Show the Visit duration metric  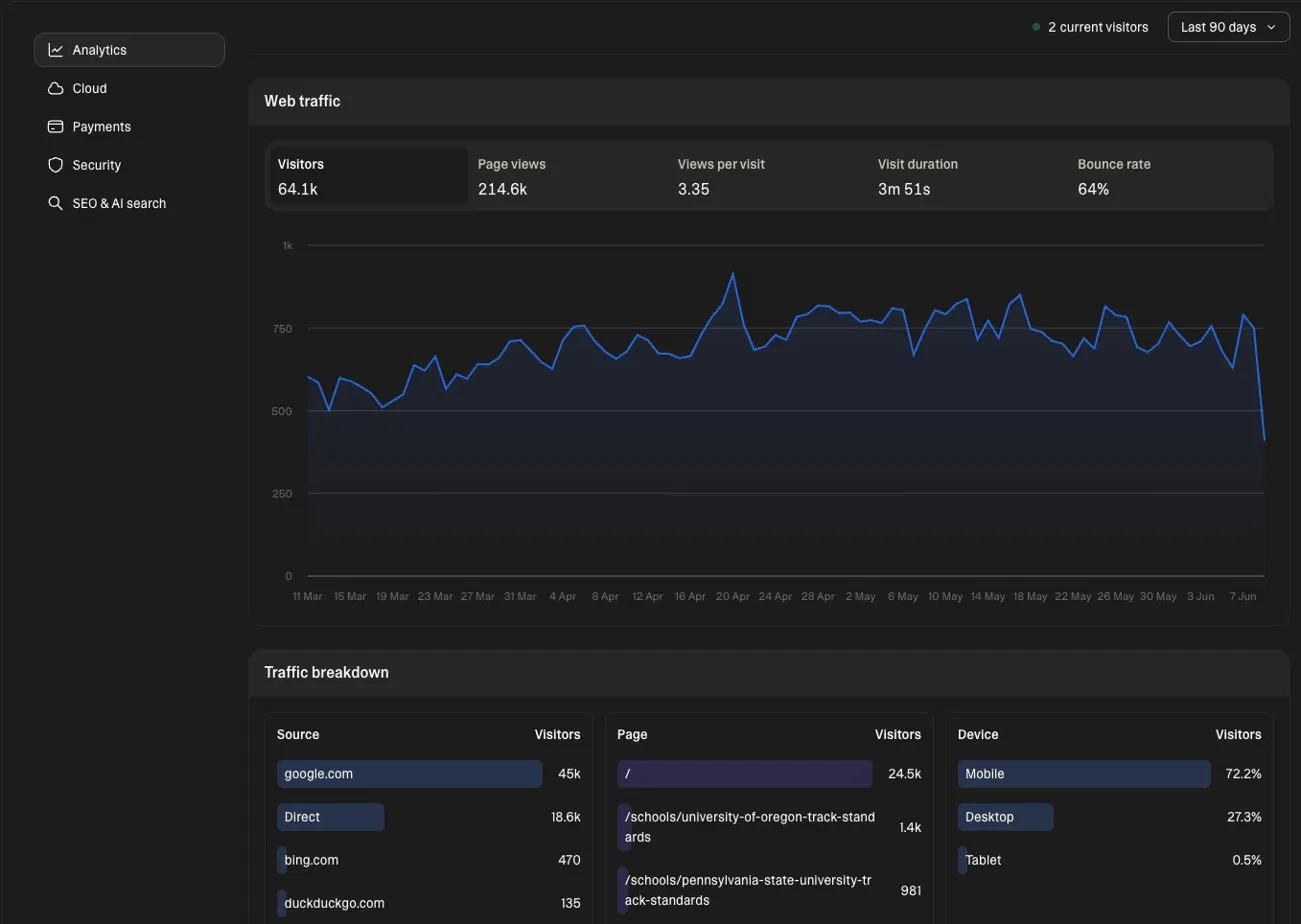(x=968, y=176)
